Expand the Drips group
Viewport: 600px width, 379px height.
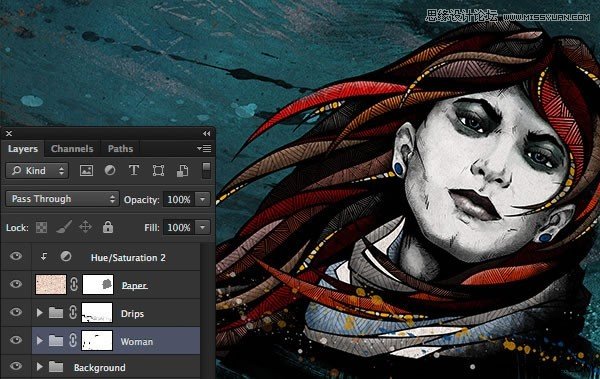pos(39,313)
